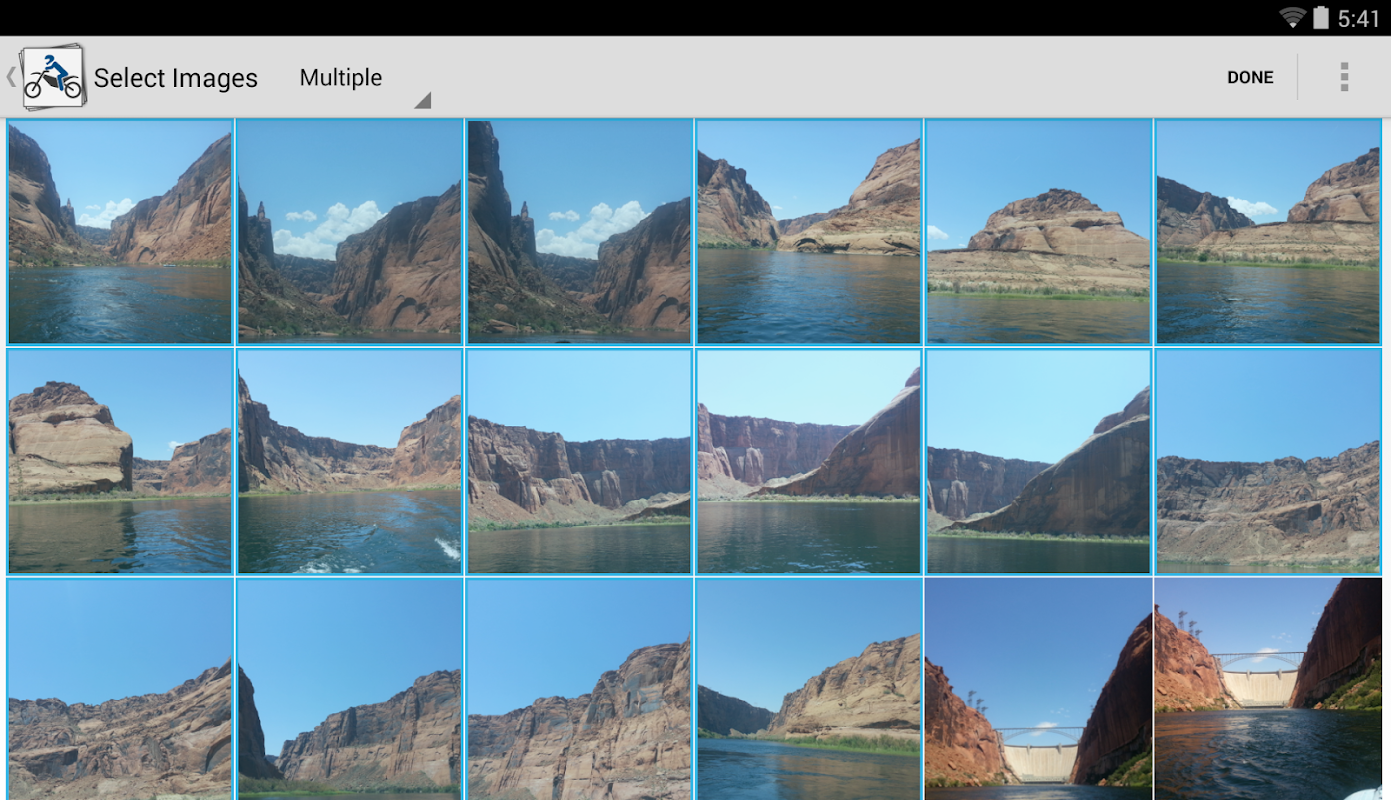The image size is (1391, 800).
Task: Tap the Wi-Fi signal icon in status bar
Action: [1293, 18]
